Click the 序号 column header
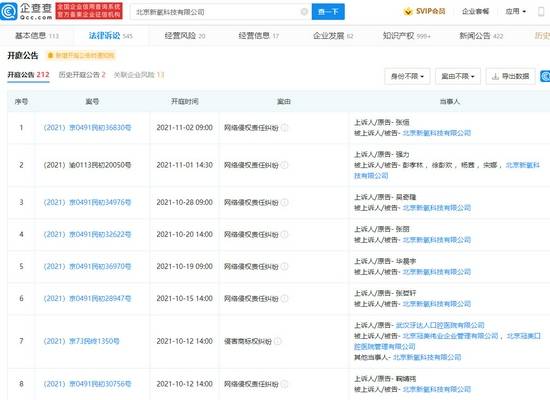This screenshot has width=550, height=400. click(21, 102)
